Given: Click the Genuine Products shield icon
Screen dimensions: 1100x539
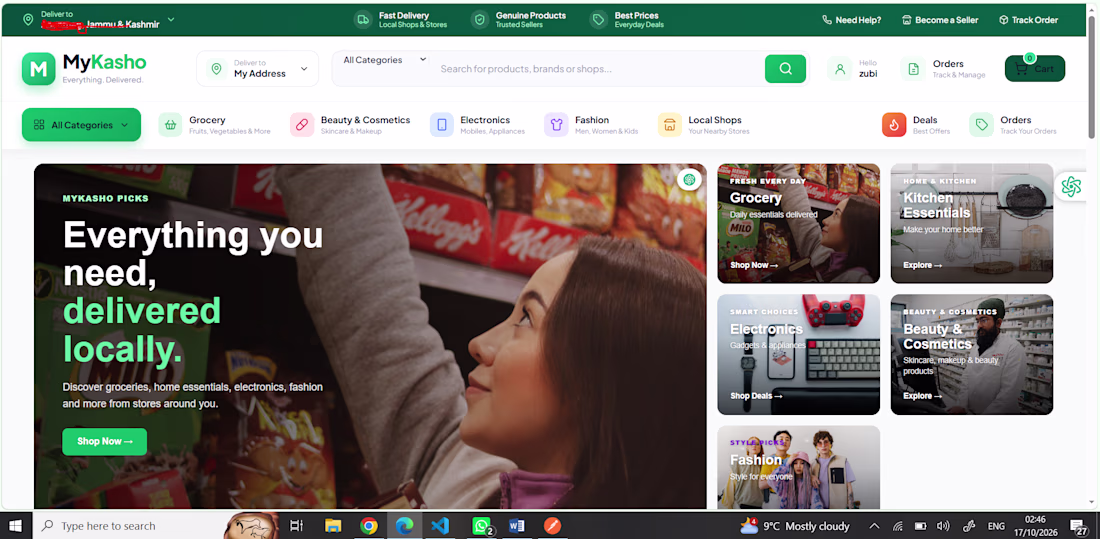Looking at the screenshot, I should 480,20.
